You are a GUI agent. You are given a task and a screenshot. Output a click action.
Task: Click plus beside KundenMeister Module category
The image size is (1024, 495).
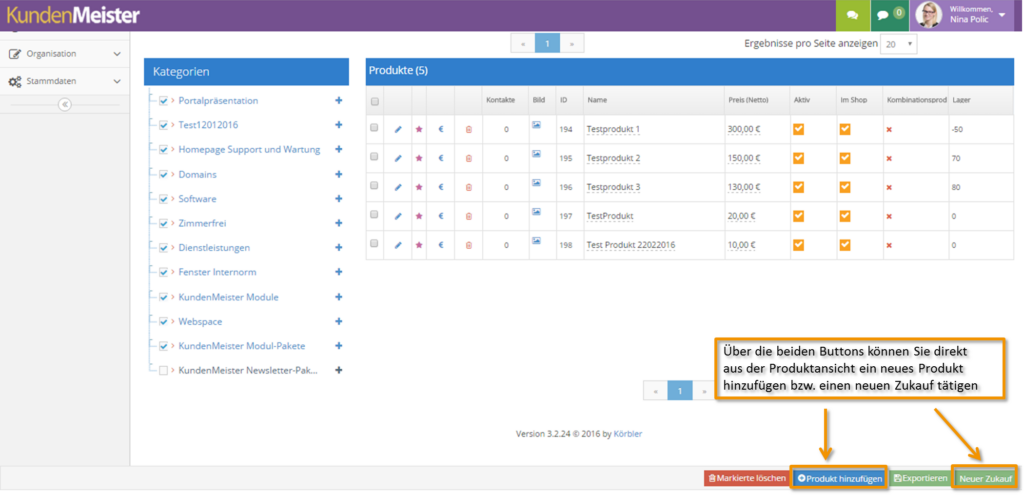point(338,297)
